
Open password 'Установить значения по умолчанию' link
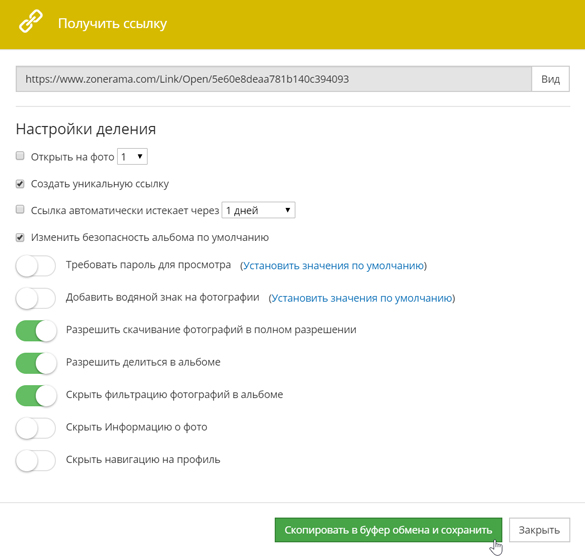[x=333, y=266]
